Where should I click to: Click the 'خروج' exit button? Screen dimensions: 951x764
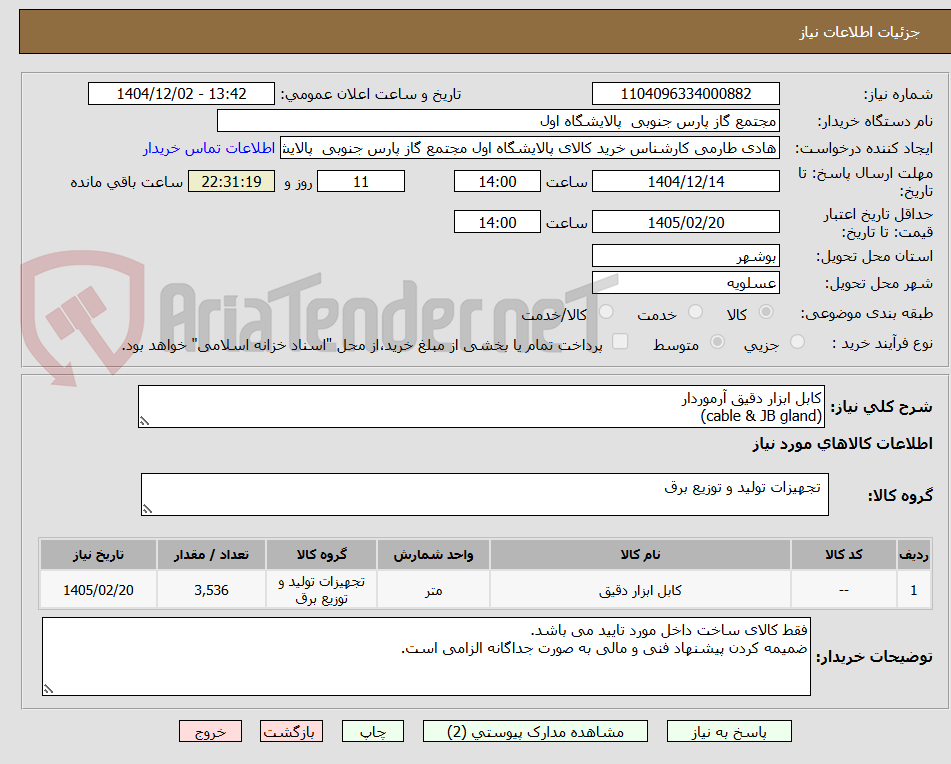(x=210, y=731)
